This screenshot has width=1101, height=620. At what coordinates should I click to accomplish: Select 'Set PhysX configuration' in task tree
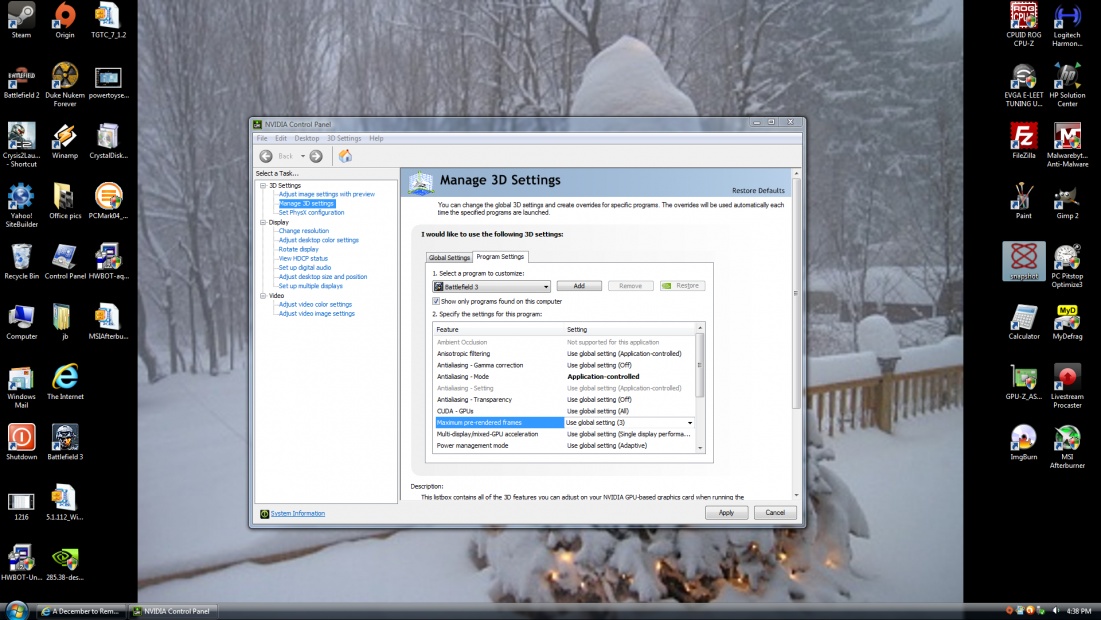coord(311,212)
